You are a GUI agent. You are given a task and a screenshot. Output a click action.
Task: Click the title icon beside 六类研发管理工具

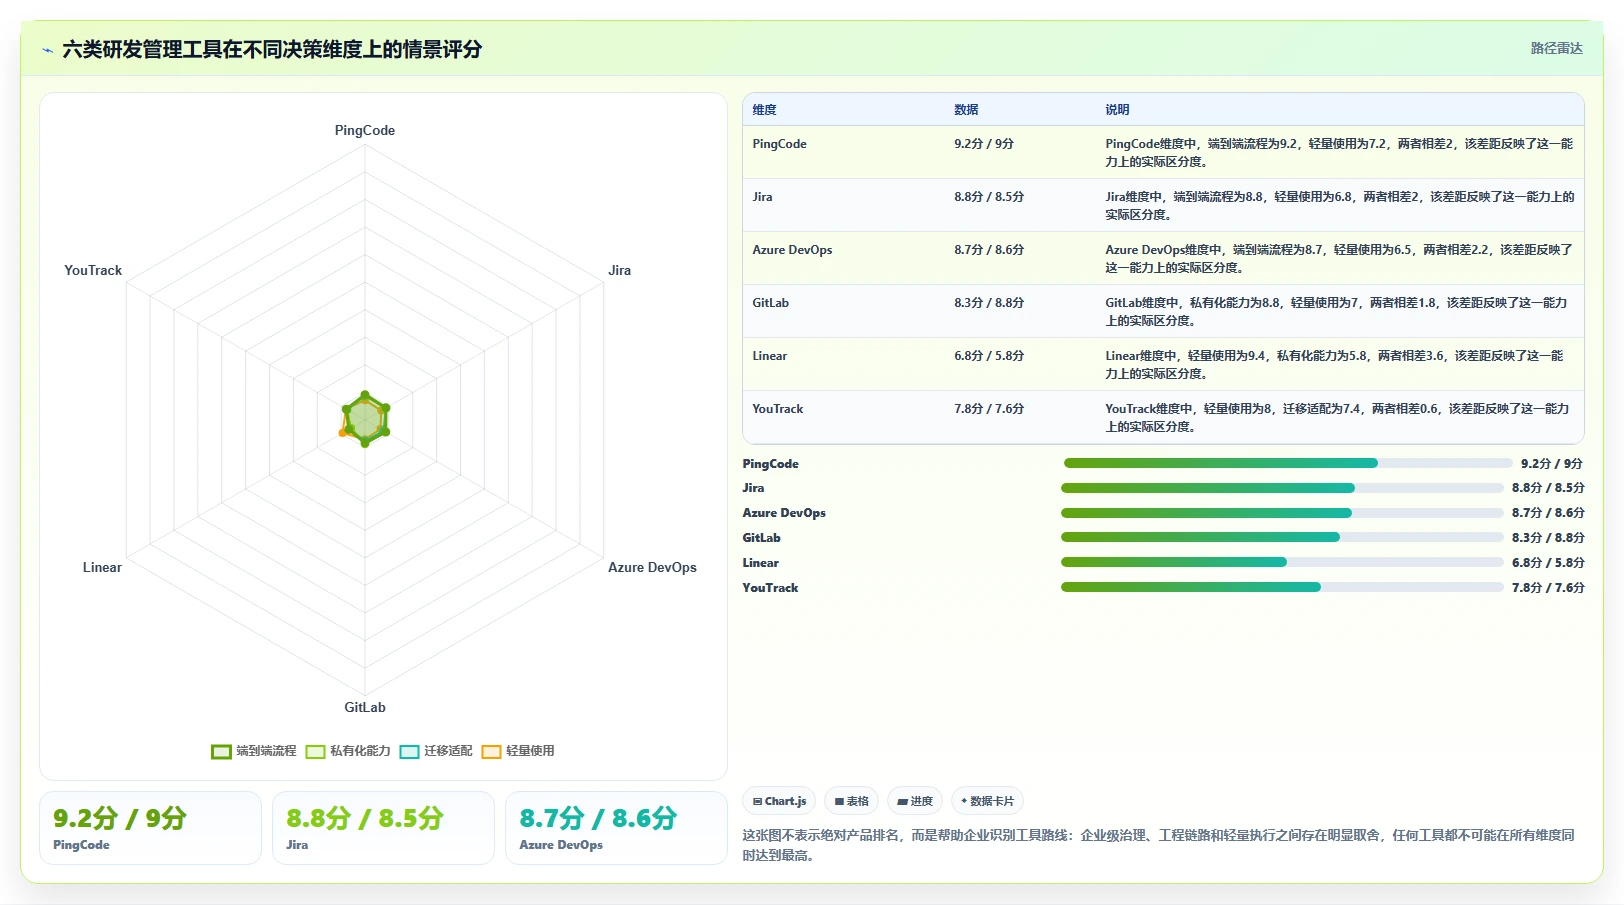click(47, 50)
